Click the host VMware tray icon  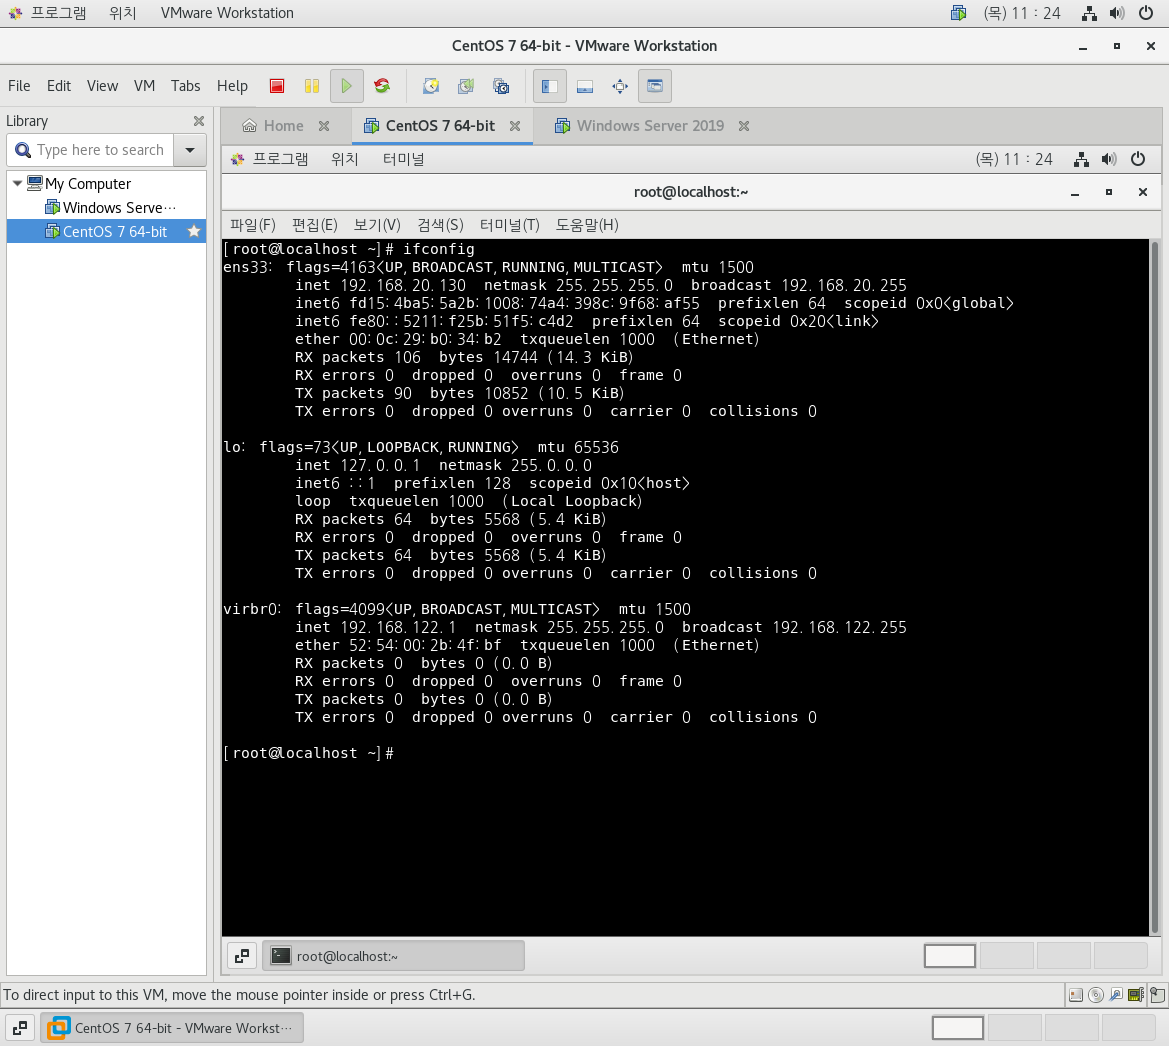[959, 13]
